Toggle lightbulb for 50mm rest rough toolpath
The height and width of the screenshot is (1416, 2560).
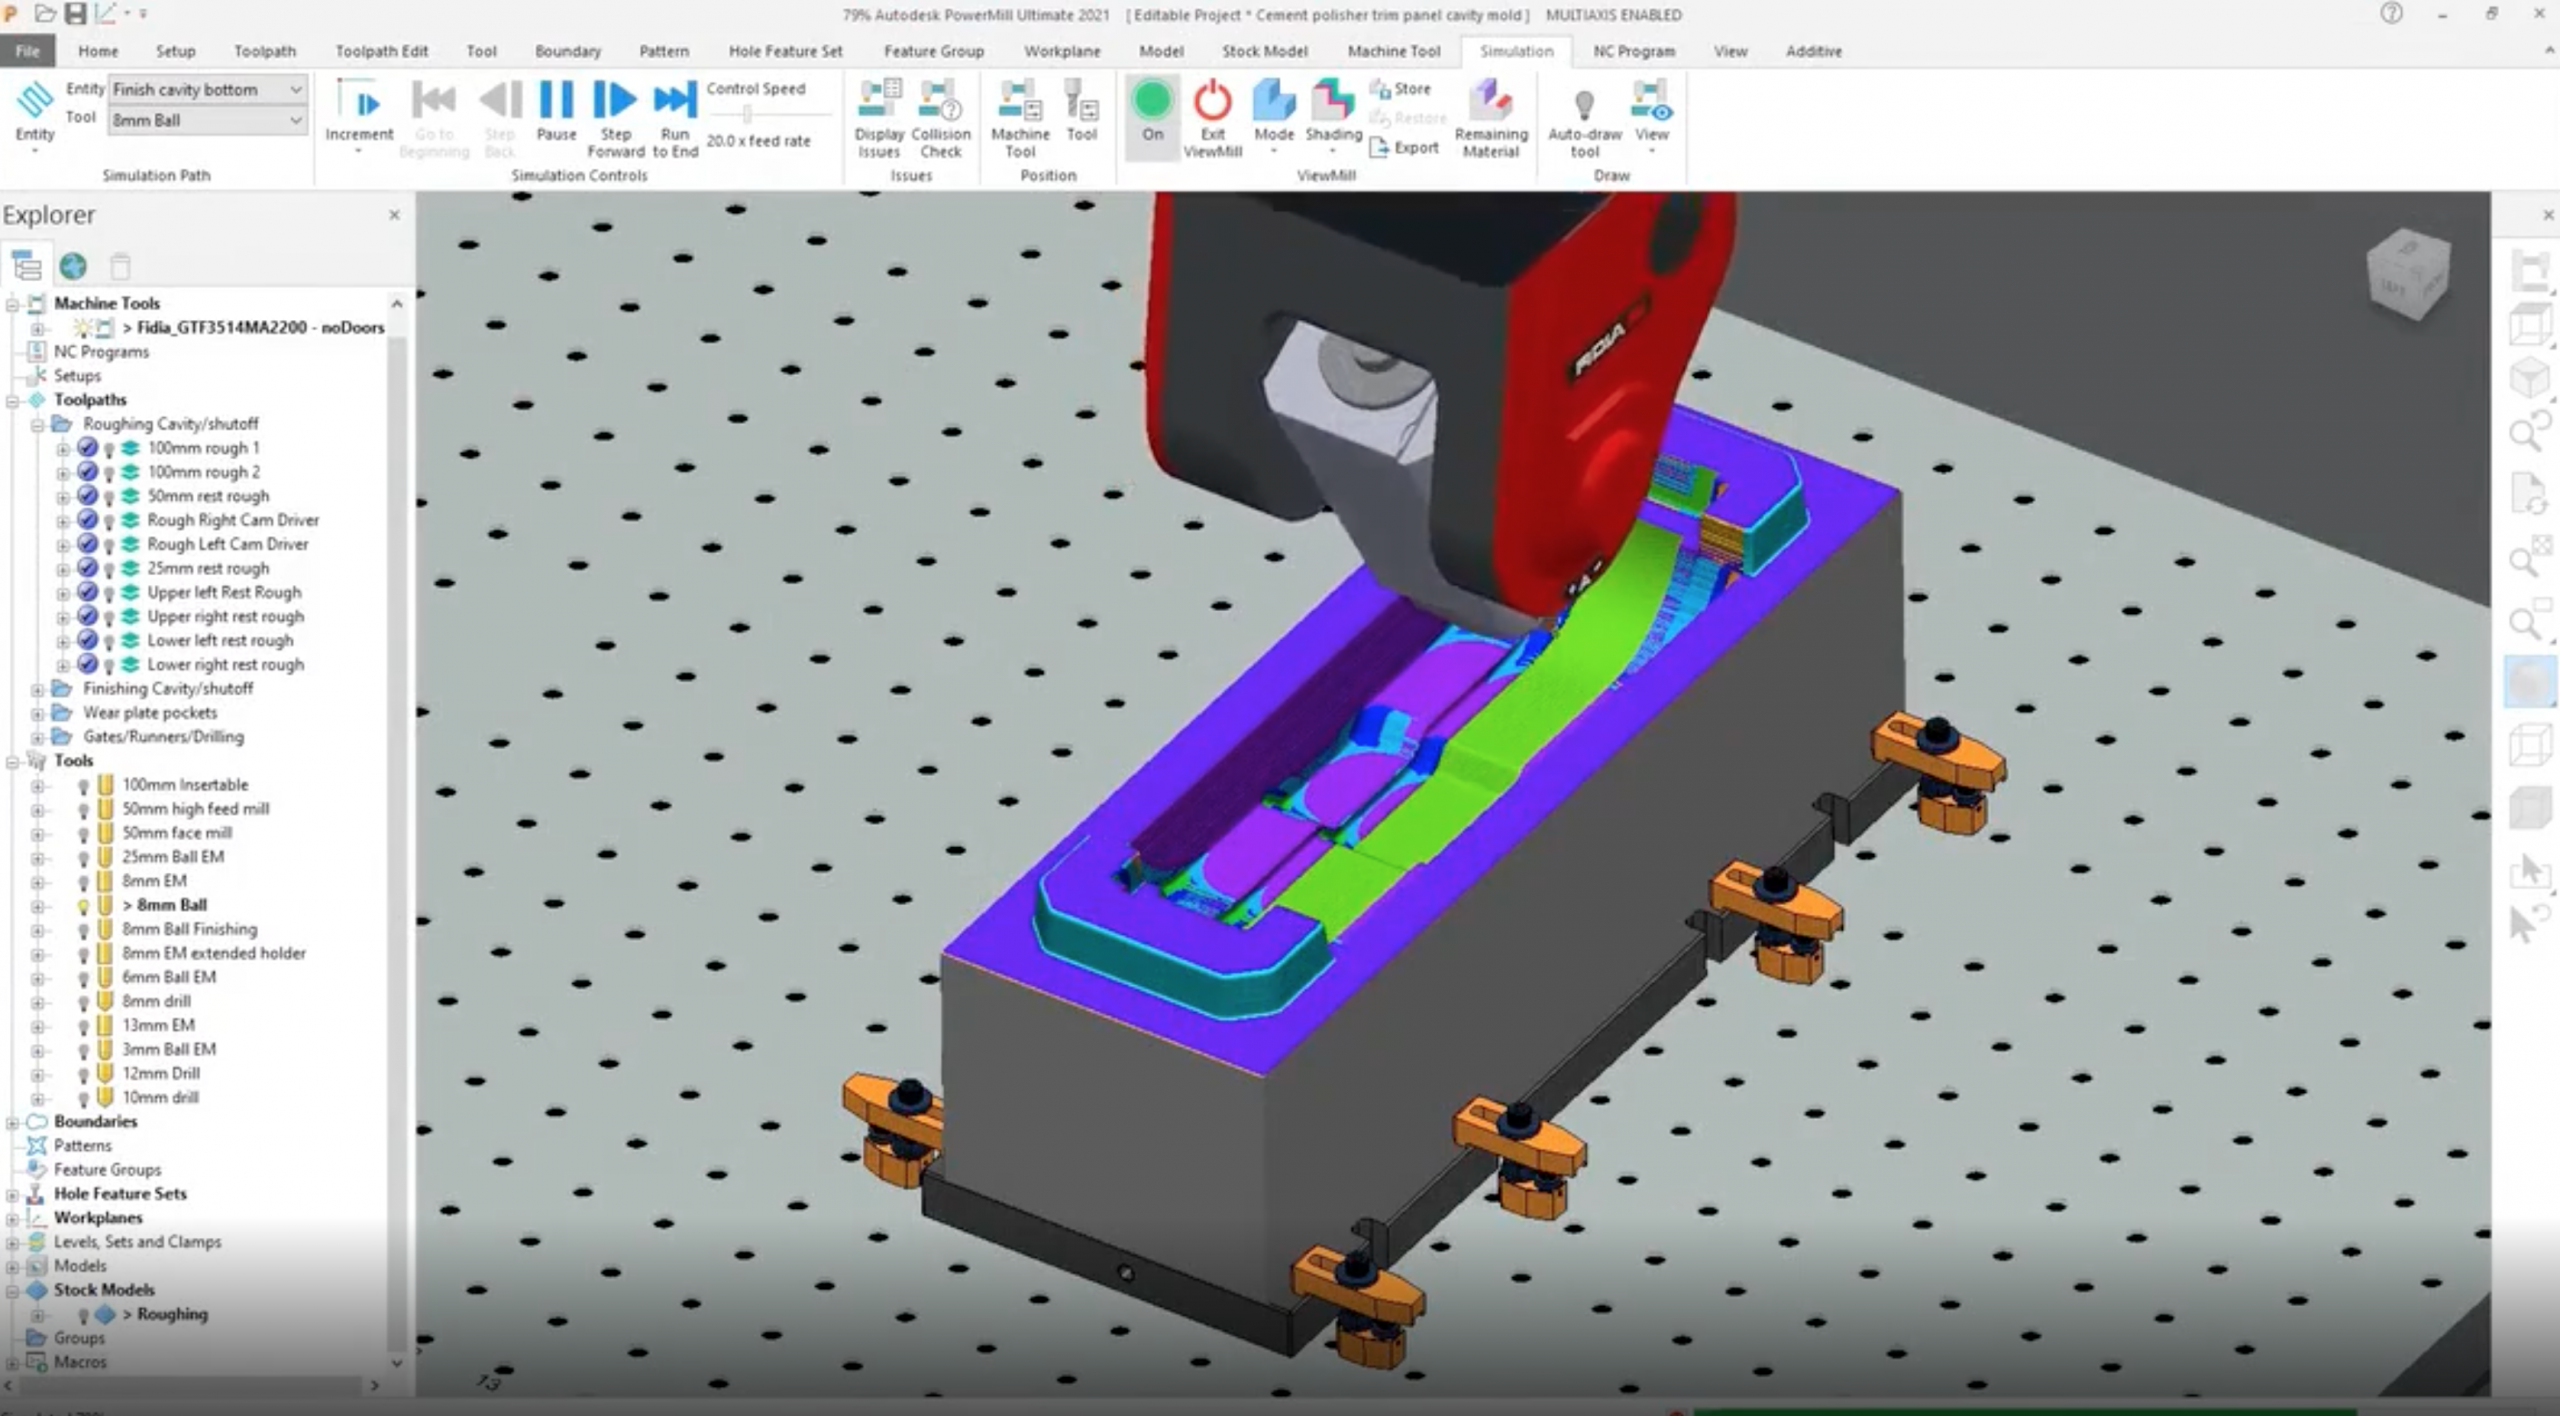[109, 497]
